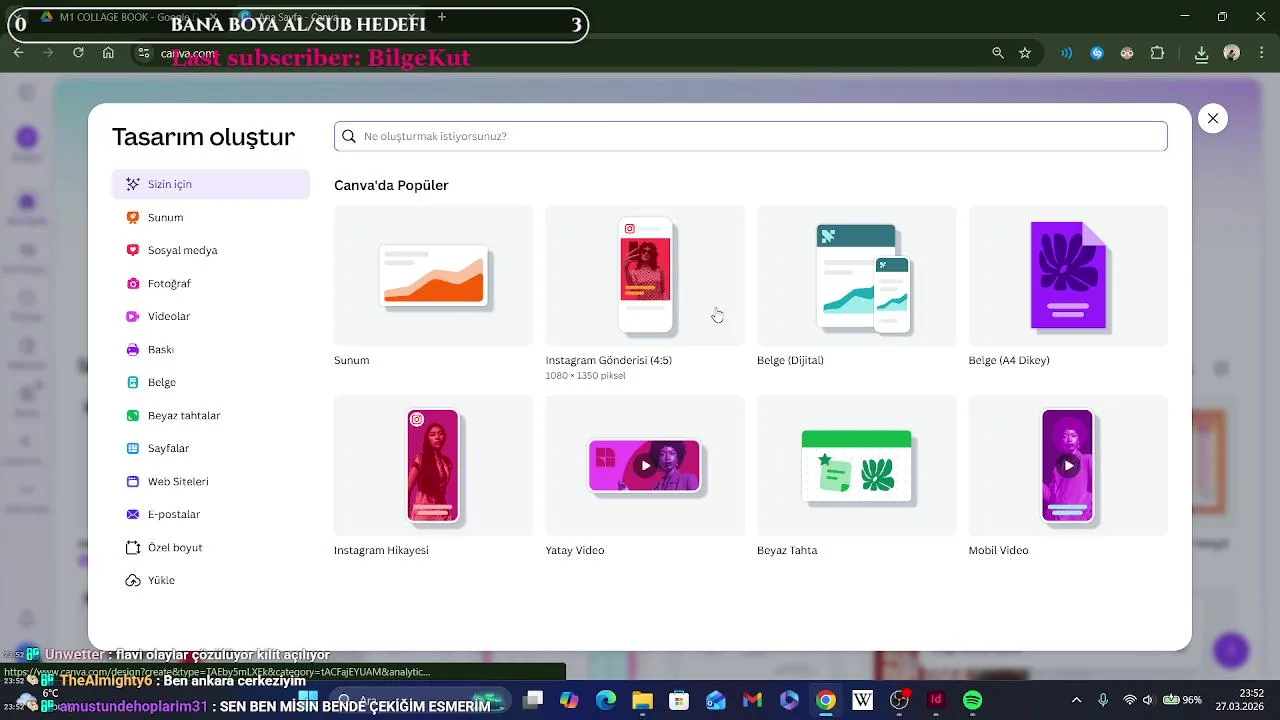This screenshot has width=1280, height=720.
Task: Open the Chrome profile avatar
Action: (x=1232, y=53)
